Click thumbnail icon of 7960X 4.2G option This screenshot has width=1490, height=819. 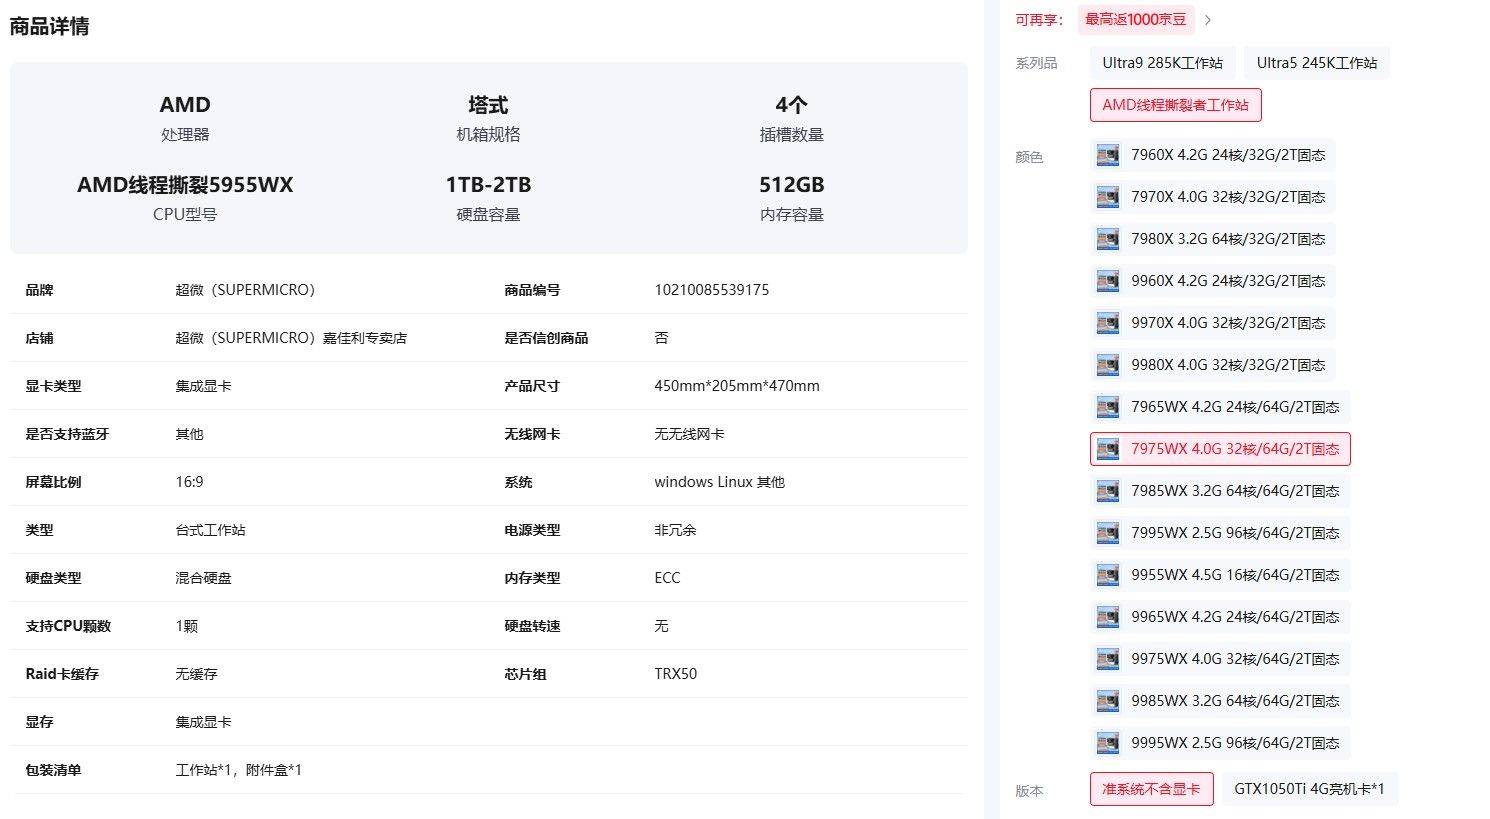[1107, 155]
